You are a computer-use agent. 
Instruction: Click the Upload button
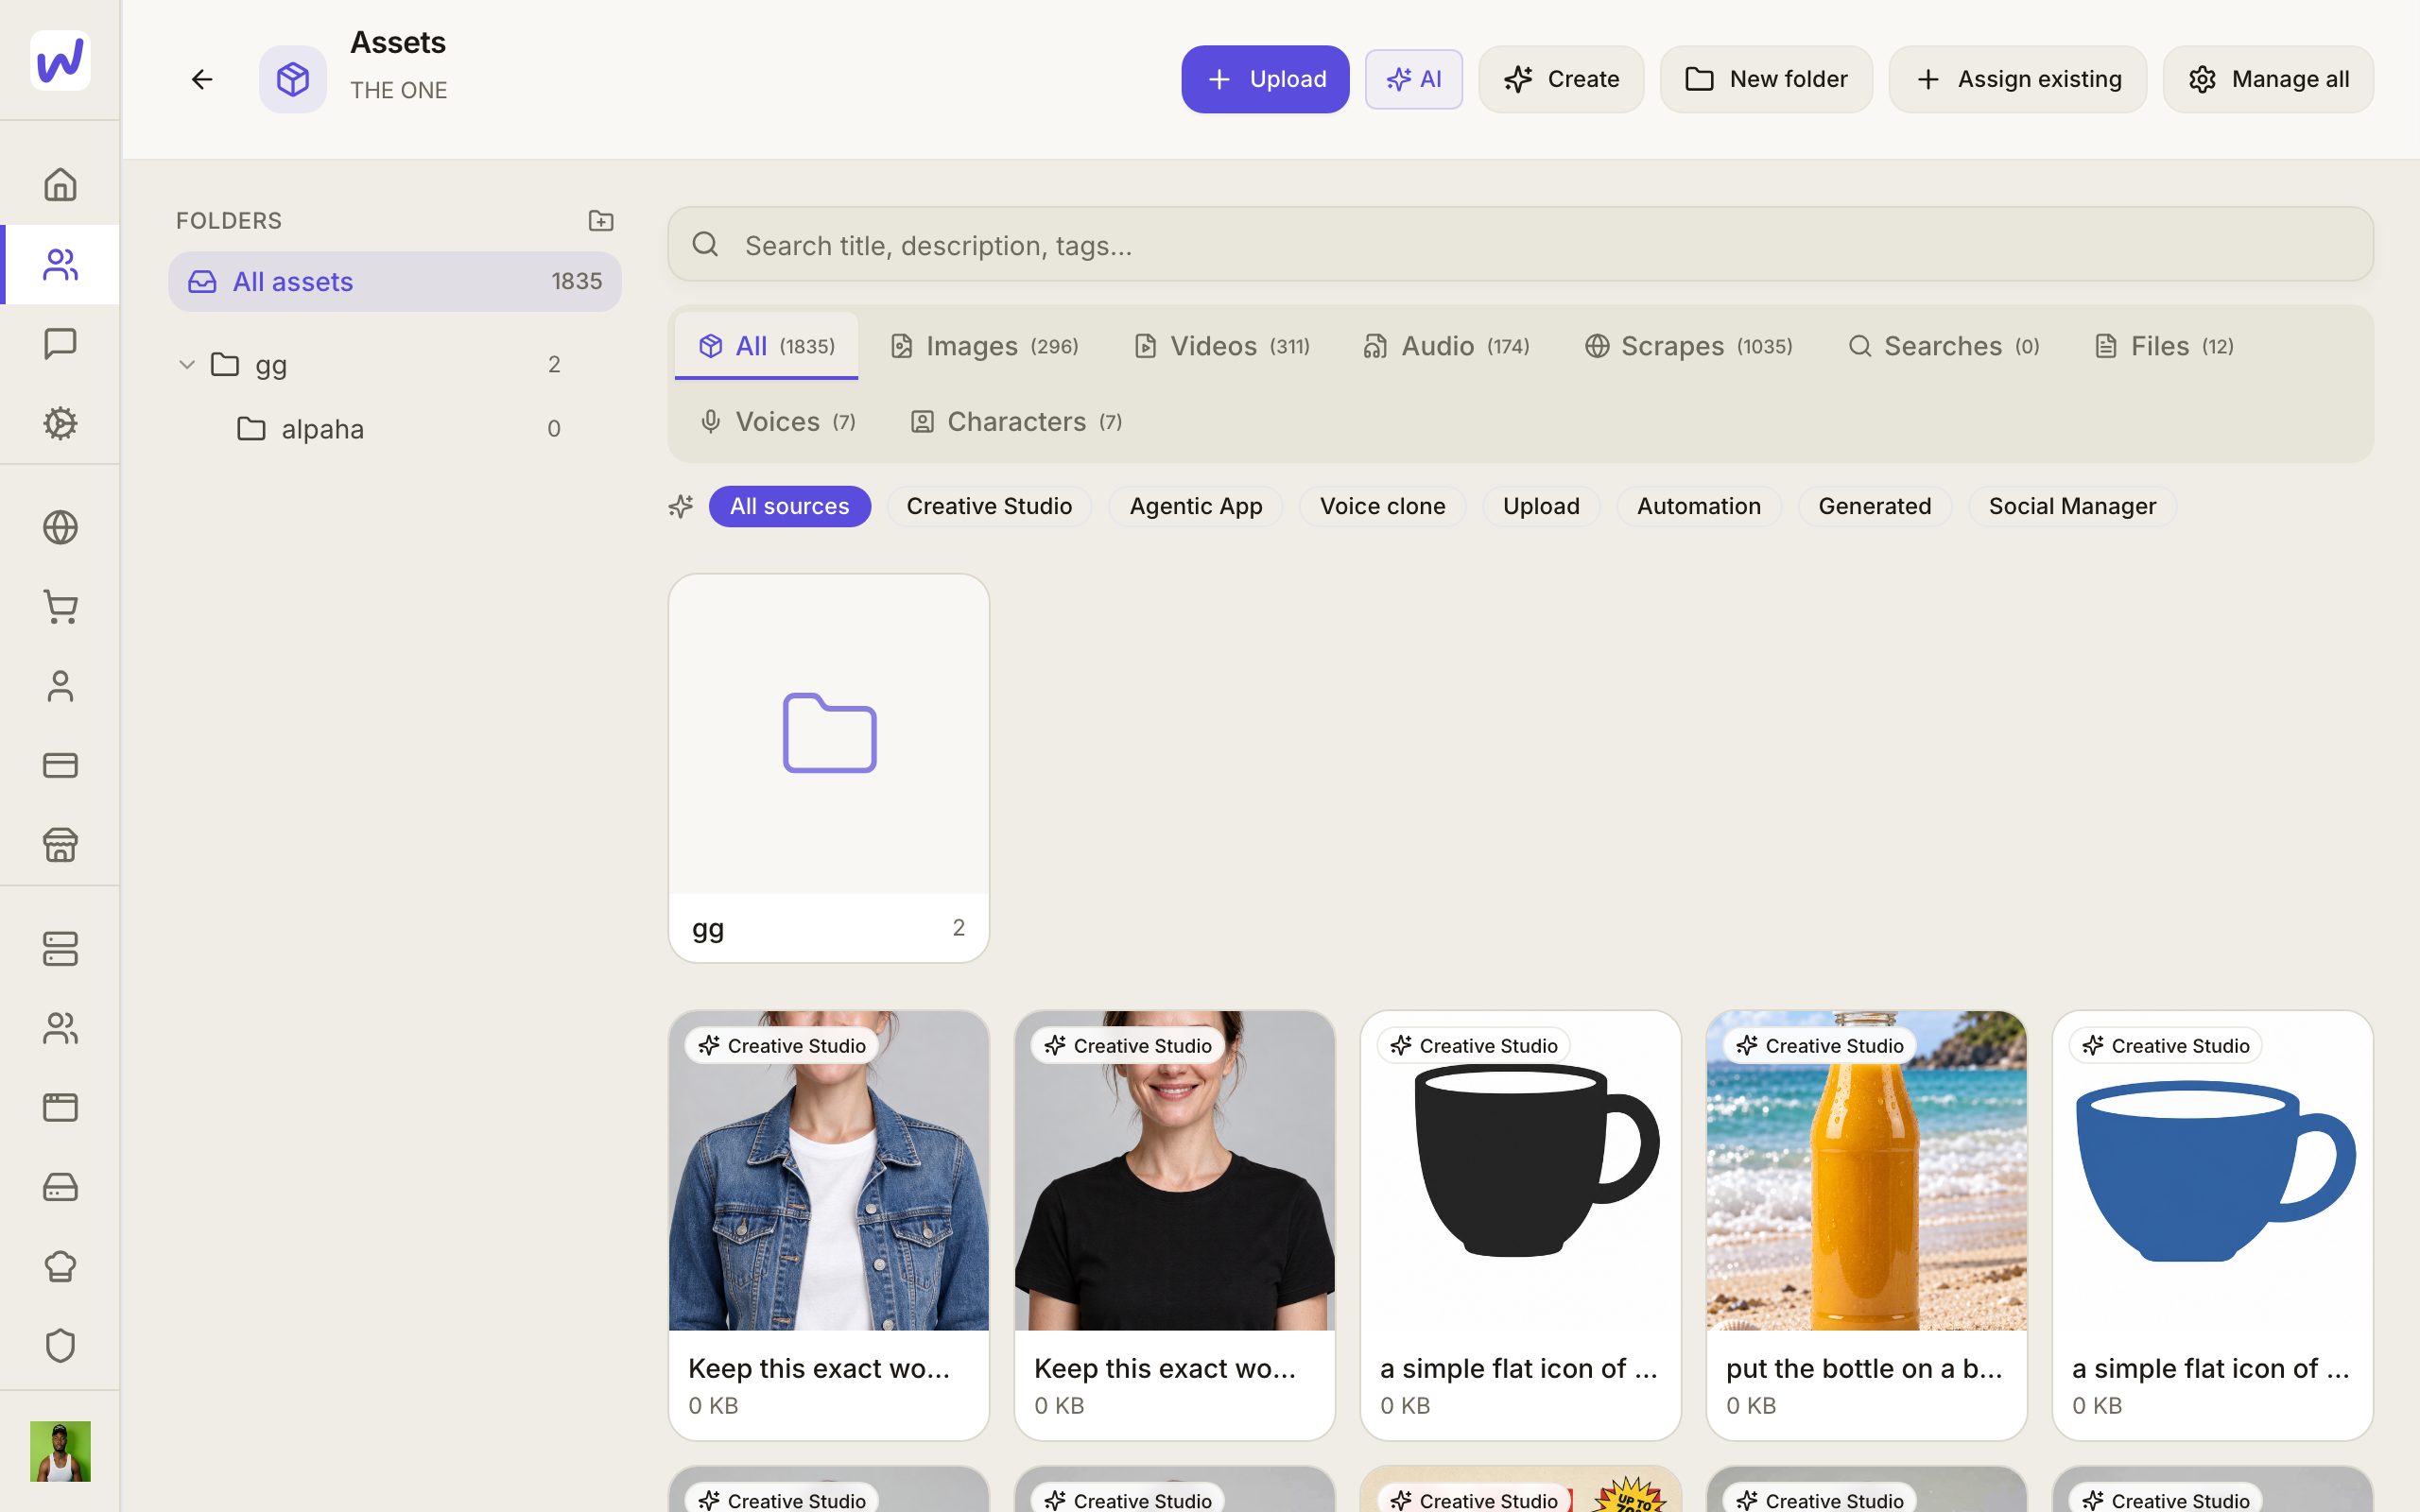click(1265, 79)
